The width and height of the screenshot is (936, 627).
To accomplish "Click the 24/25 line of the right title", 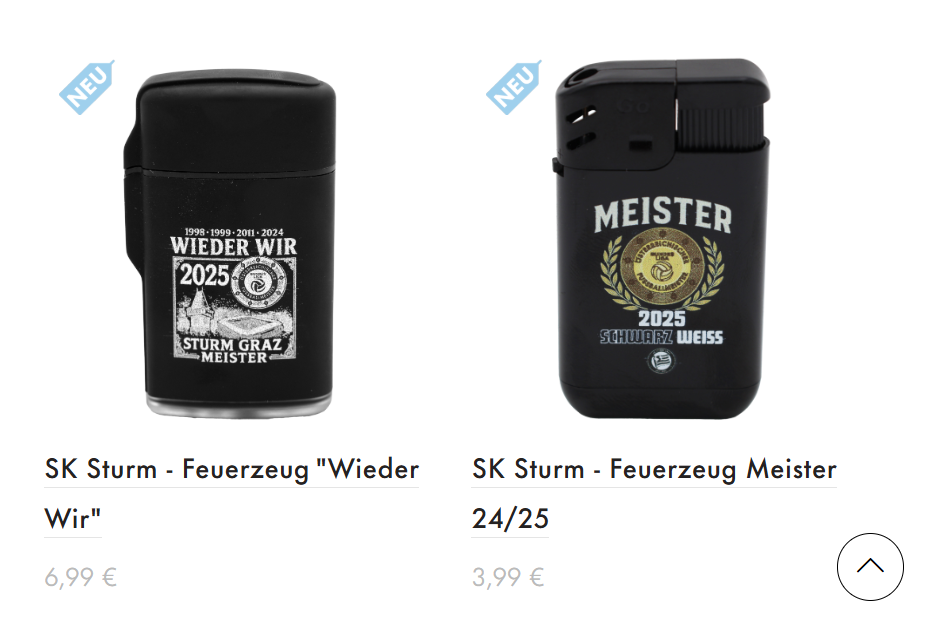I will pos(510,519).
